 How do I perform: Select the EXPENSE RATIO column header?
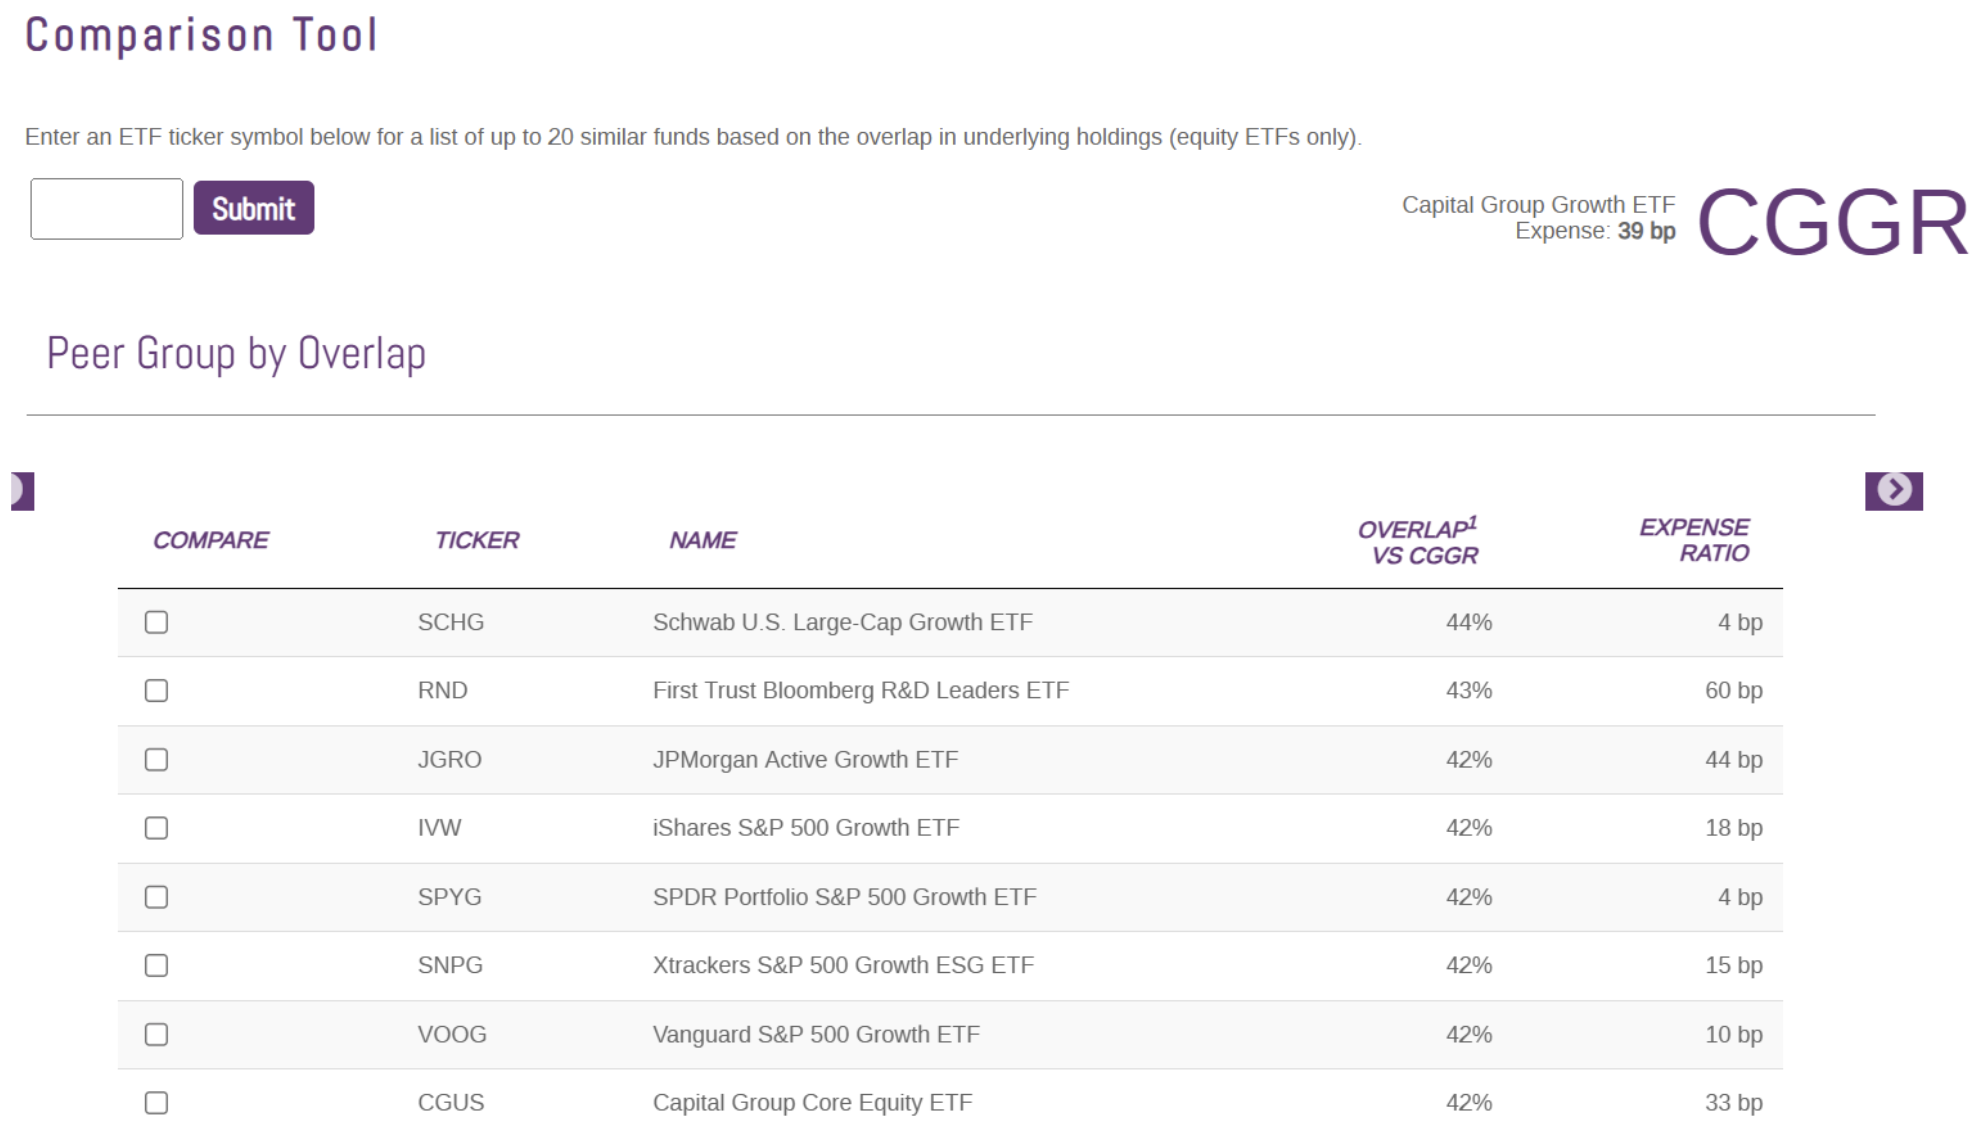click(x=1694, y=540)
